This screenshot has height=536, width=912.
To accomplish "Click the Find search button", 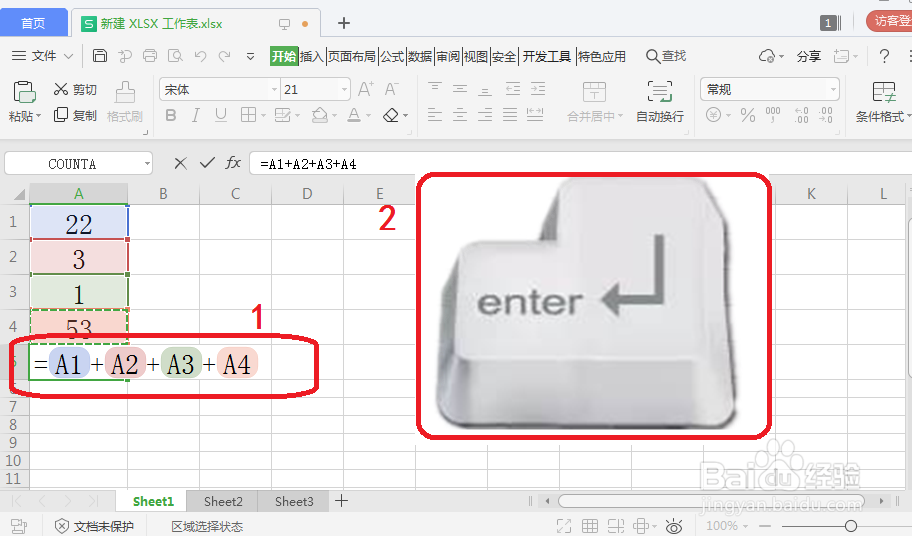I will coord(666,56).
